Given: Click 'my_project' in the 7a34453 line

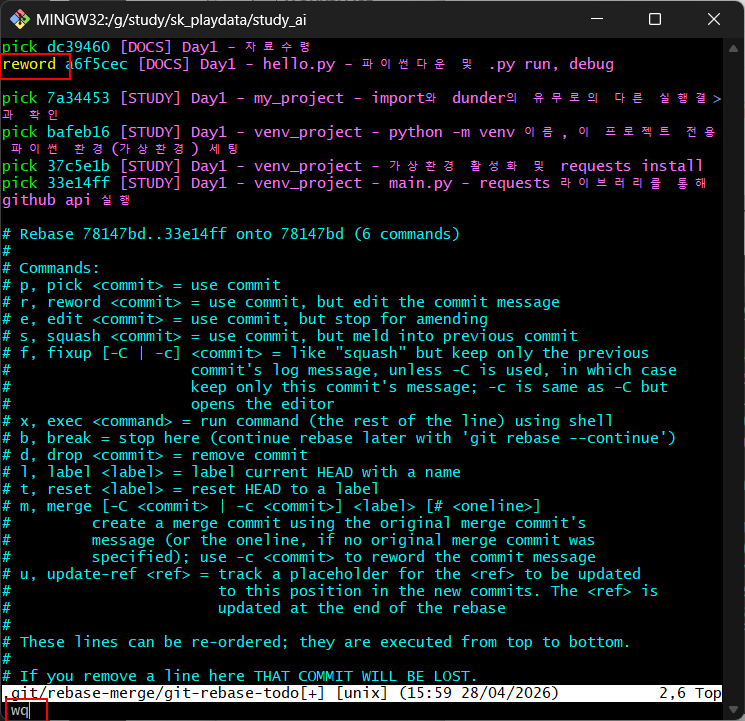Looking at the screenshot, I should (x=299, y=98).
